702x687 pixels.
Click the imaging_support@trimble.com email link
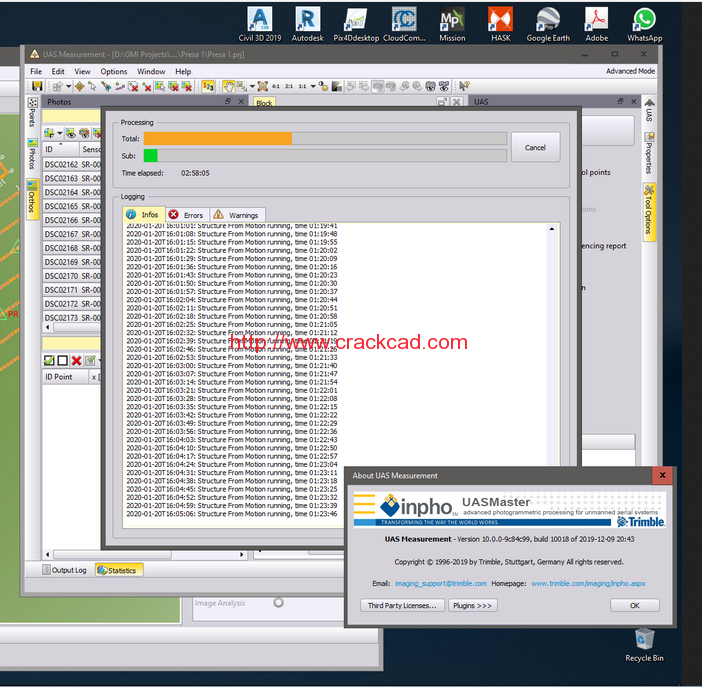441,584
